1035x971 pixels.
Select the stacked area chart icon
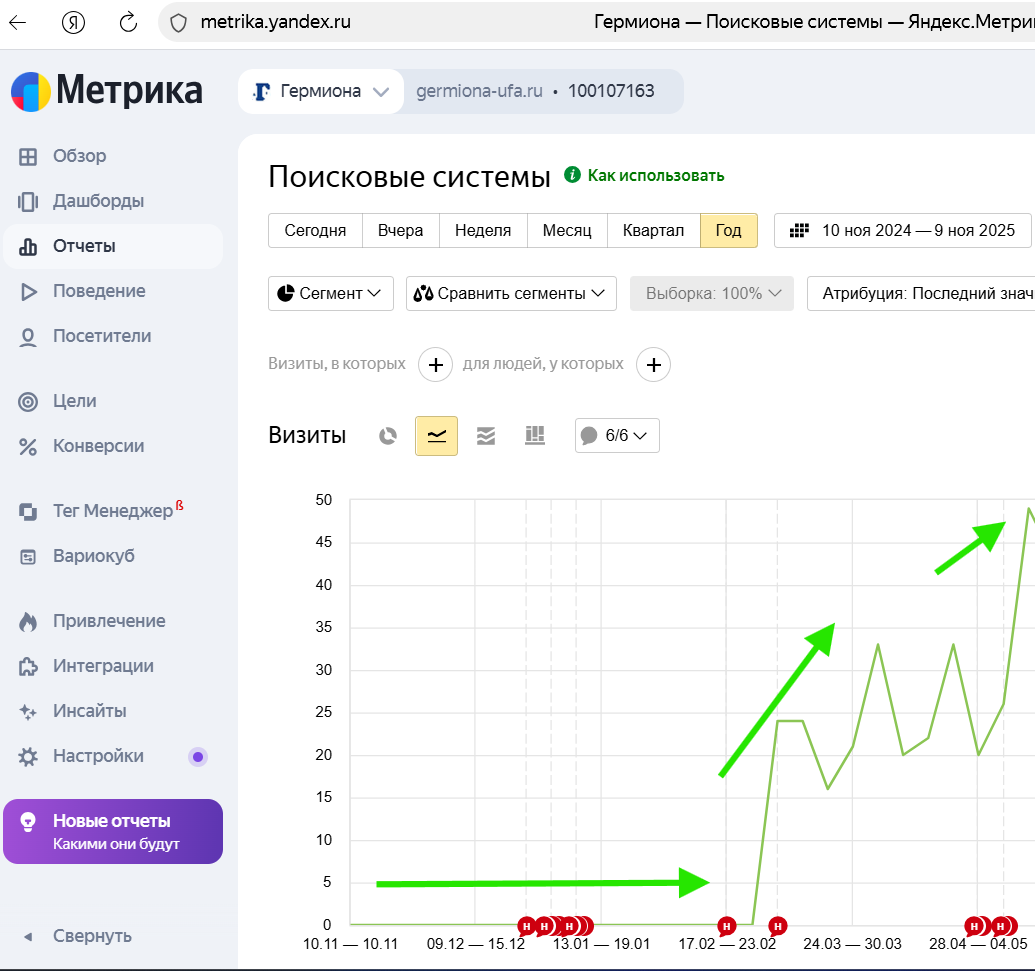tap(486, 436)
